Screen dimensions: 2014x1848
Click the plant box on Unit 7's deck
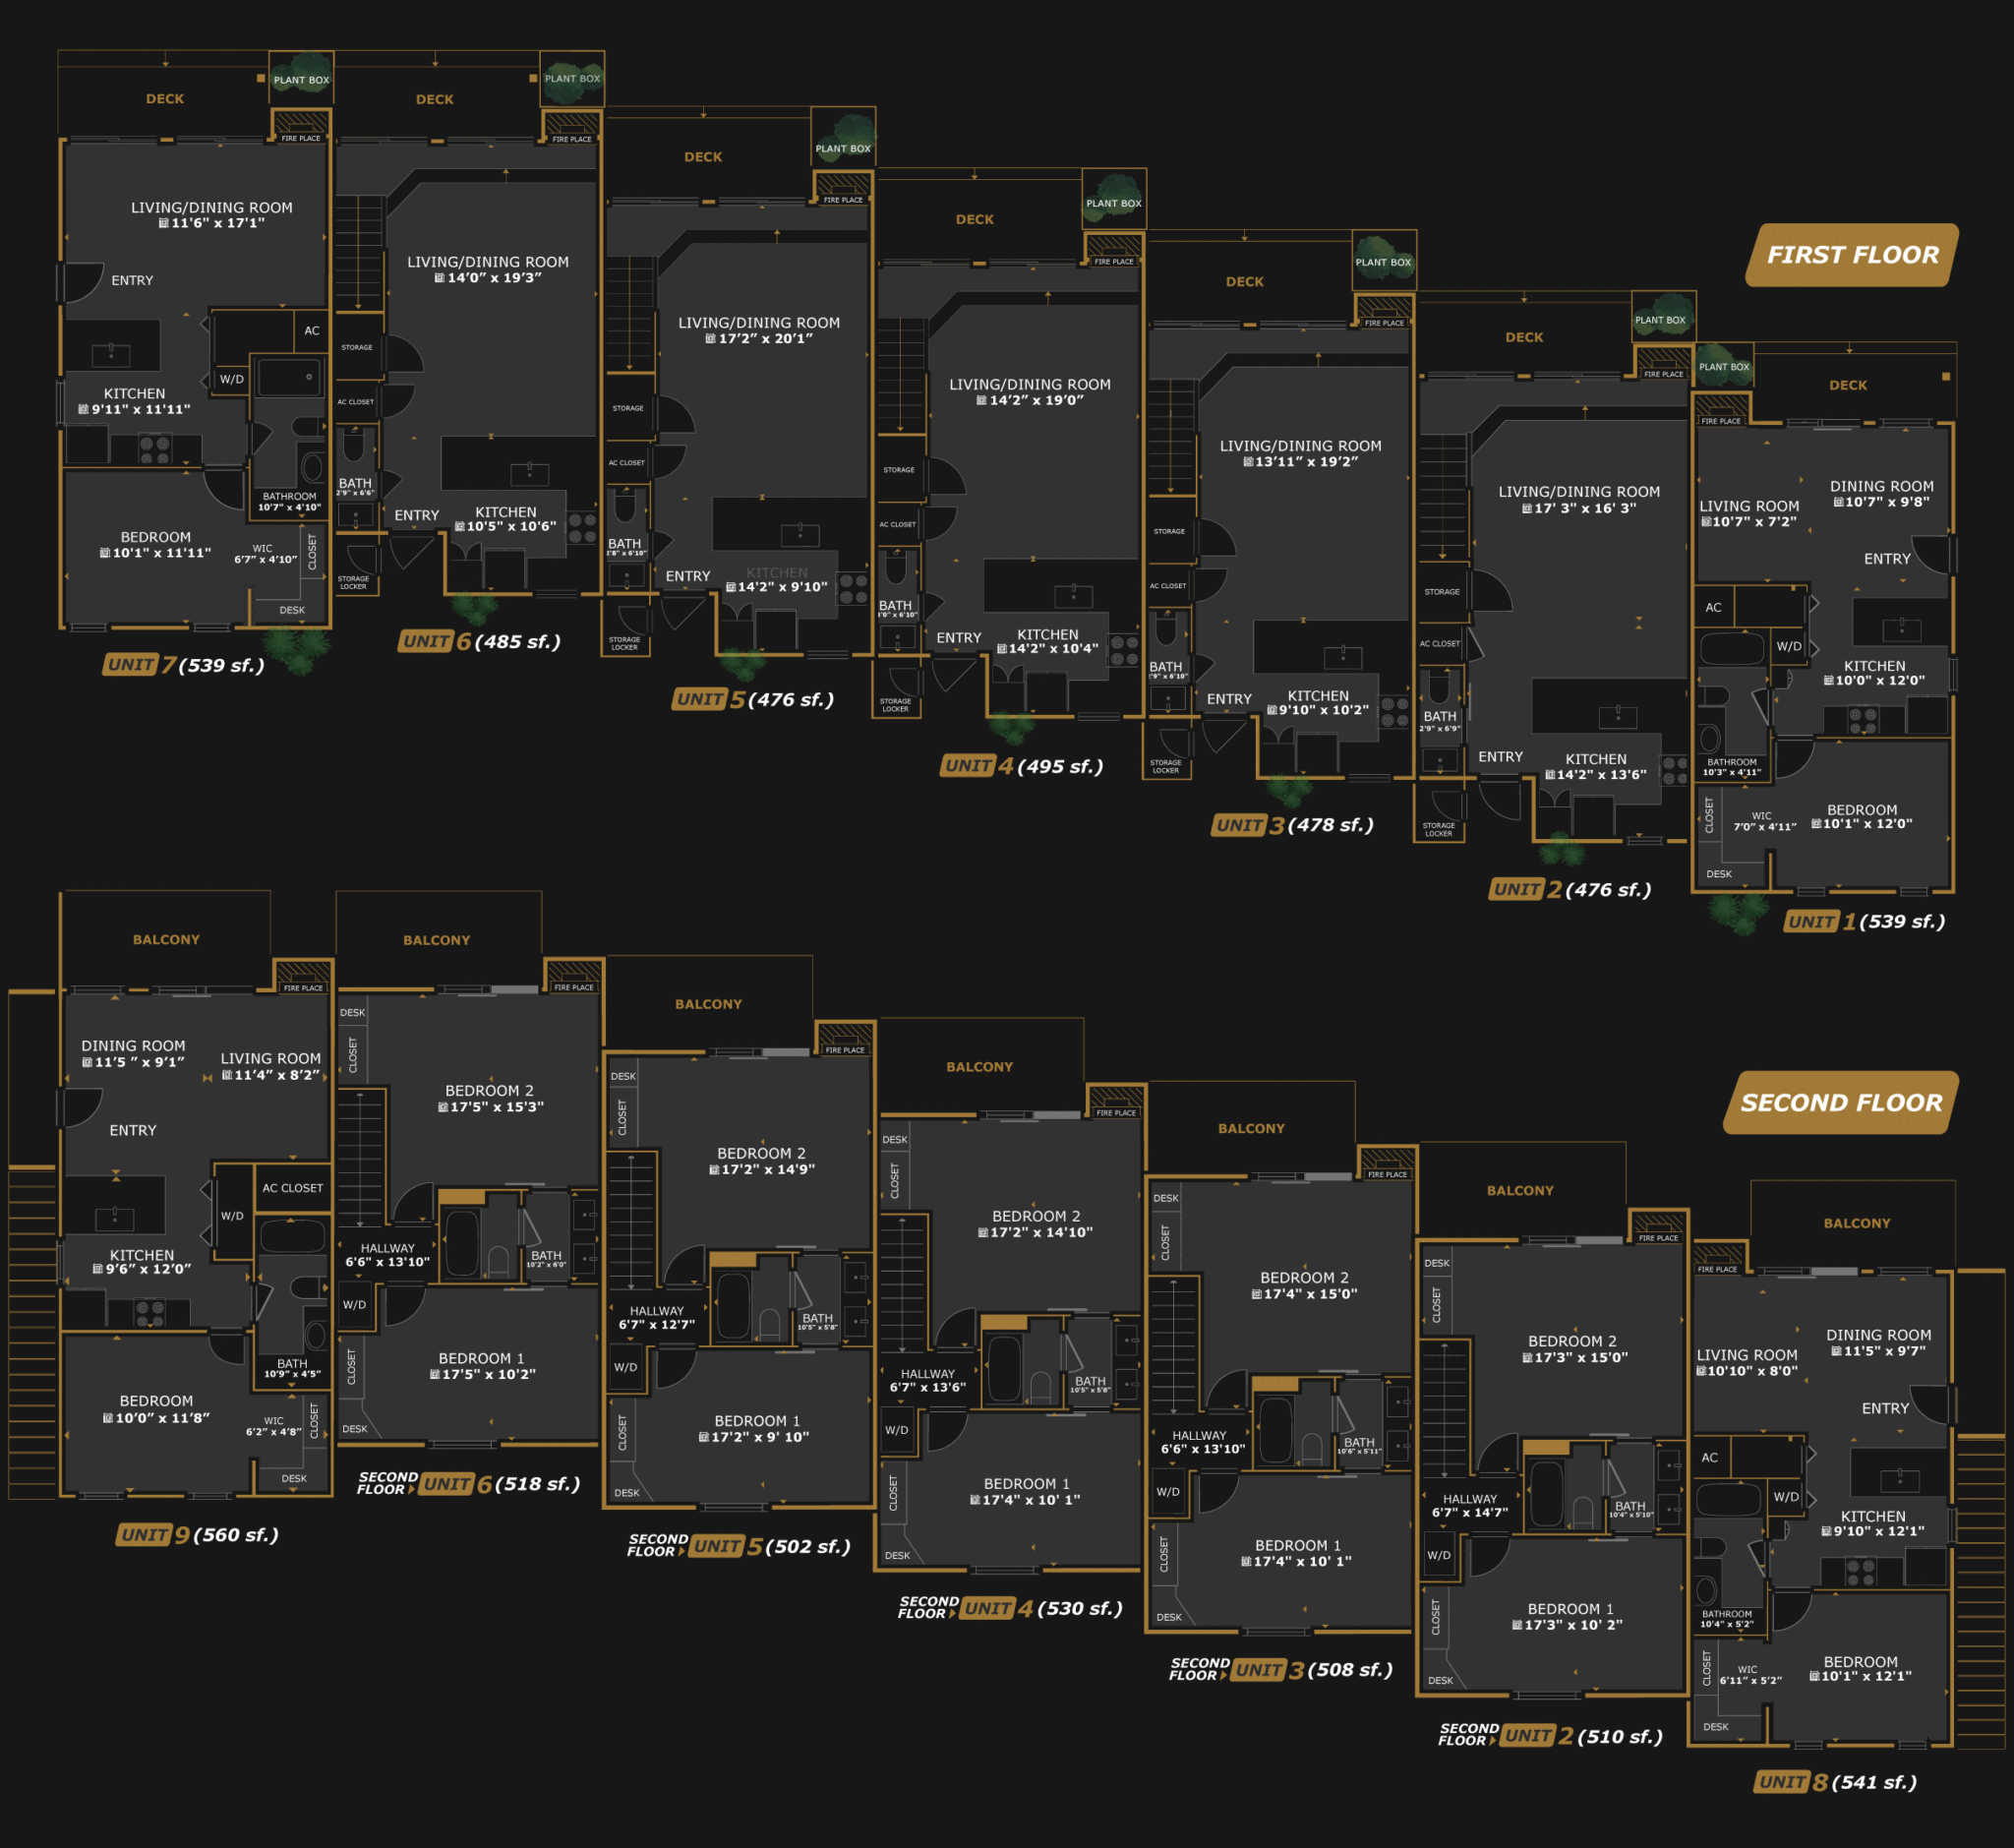click(302, 78)
